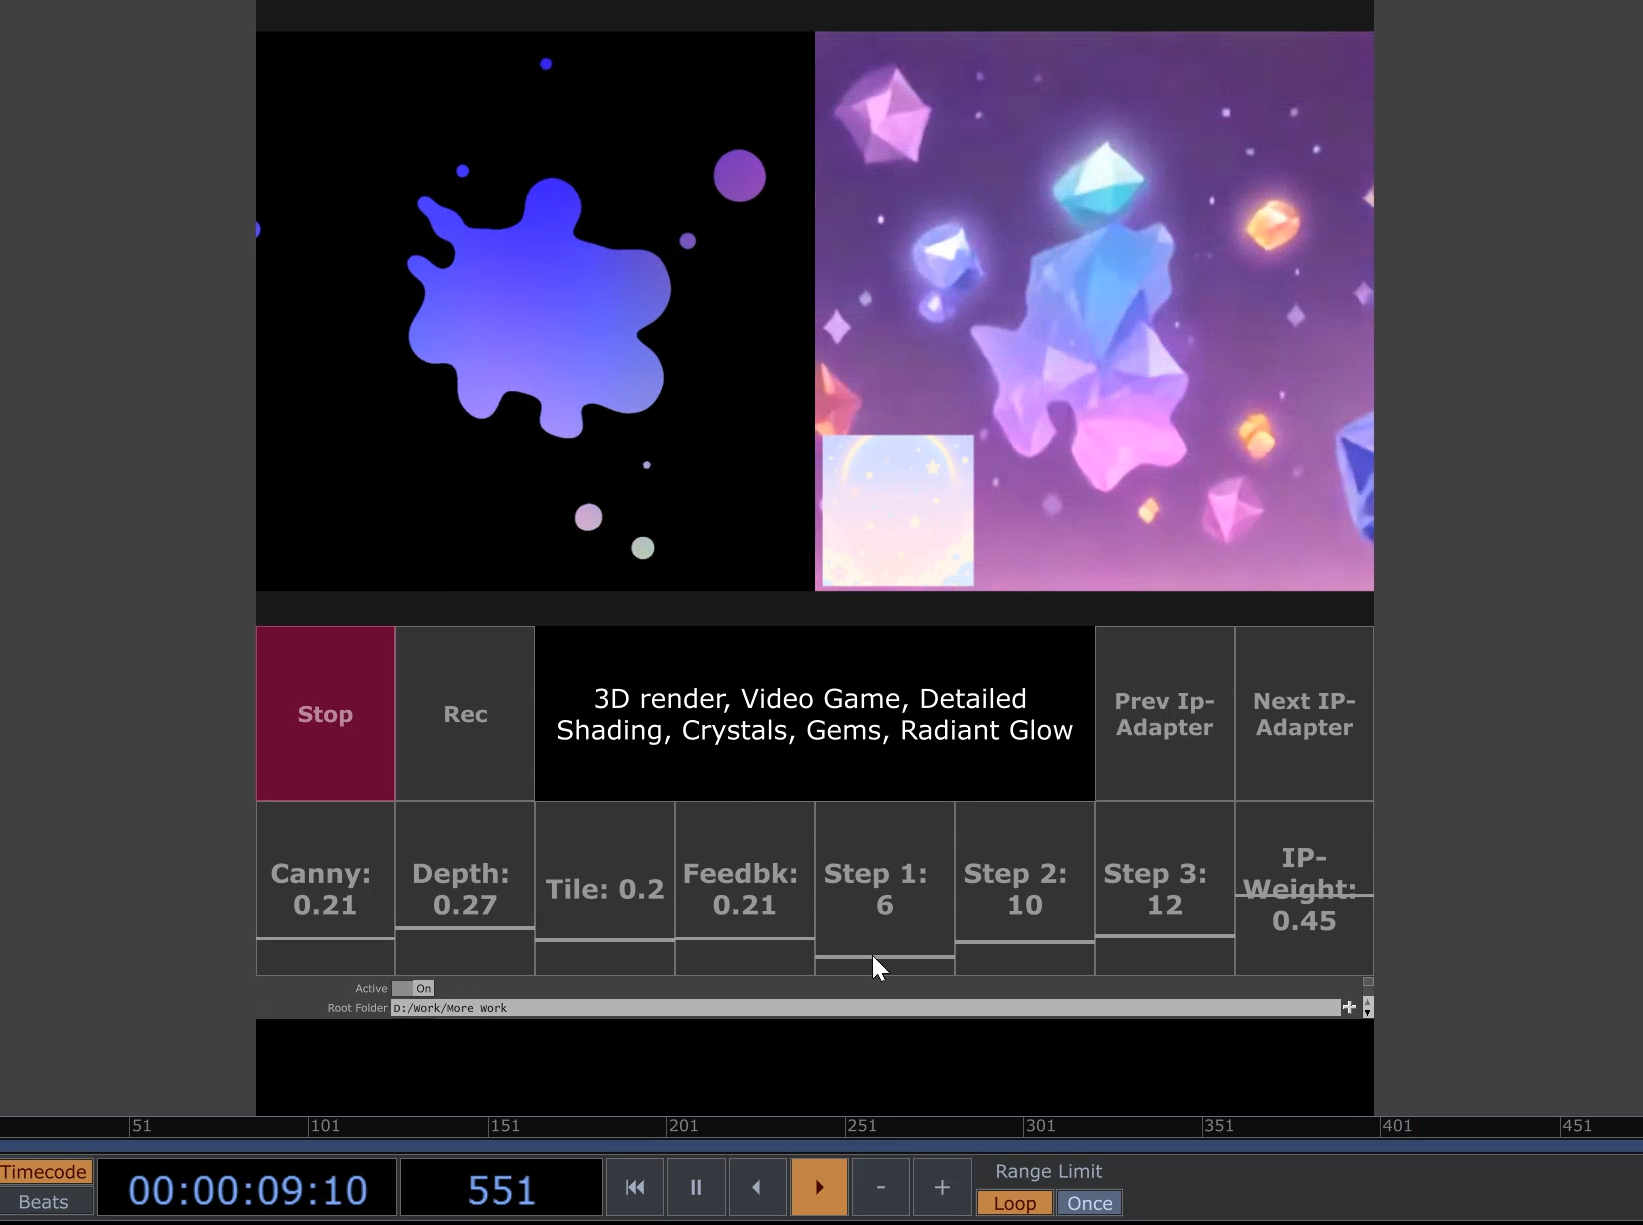Step forward one frame with plus button
1643x1225 pixels.
941,1187
